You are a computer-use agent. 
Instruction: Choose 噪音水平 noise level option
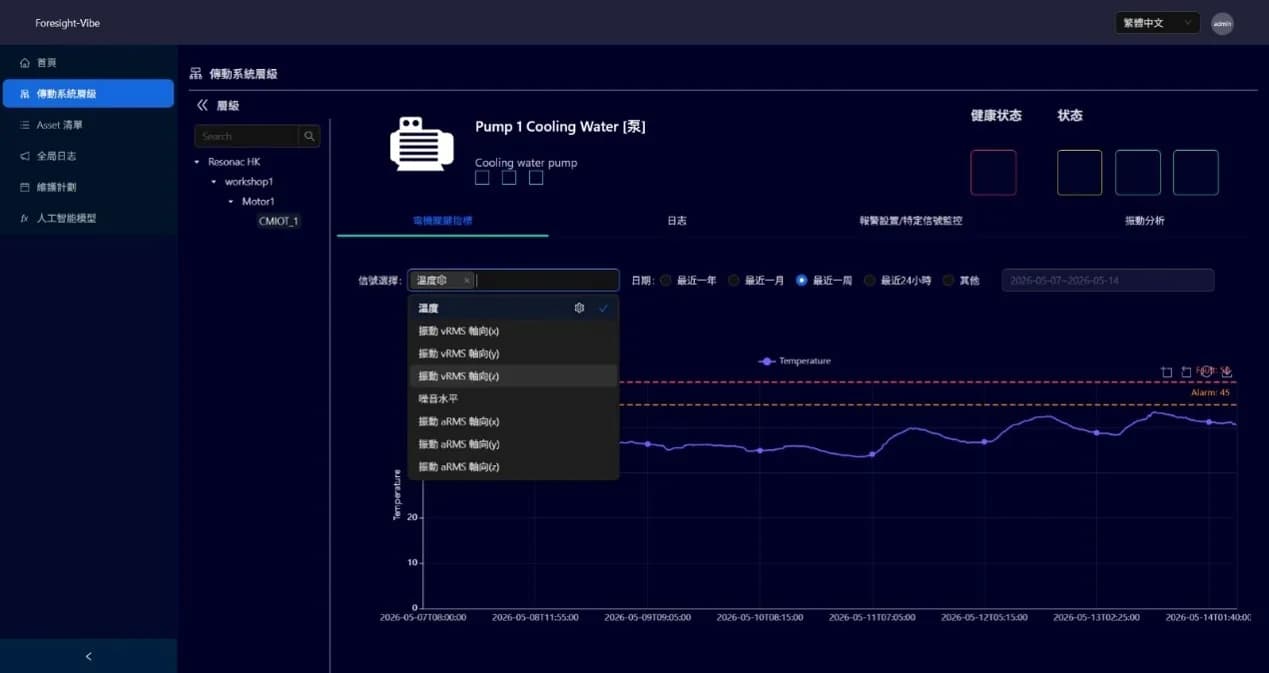coord(513,399)
